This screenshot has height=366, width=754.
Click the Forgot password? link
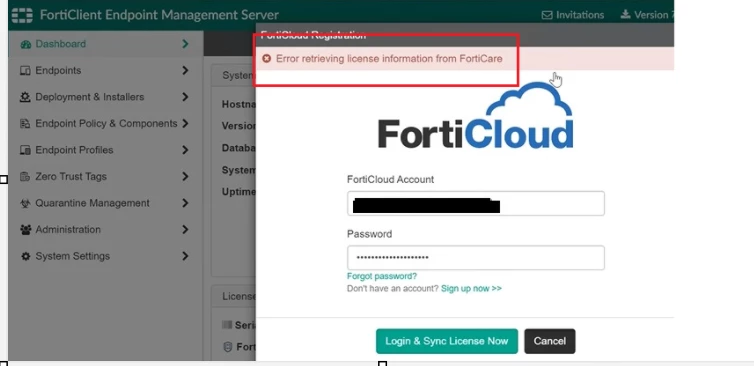382,276
